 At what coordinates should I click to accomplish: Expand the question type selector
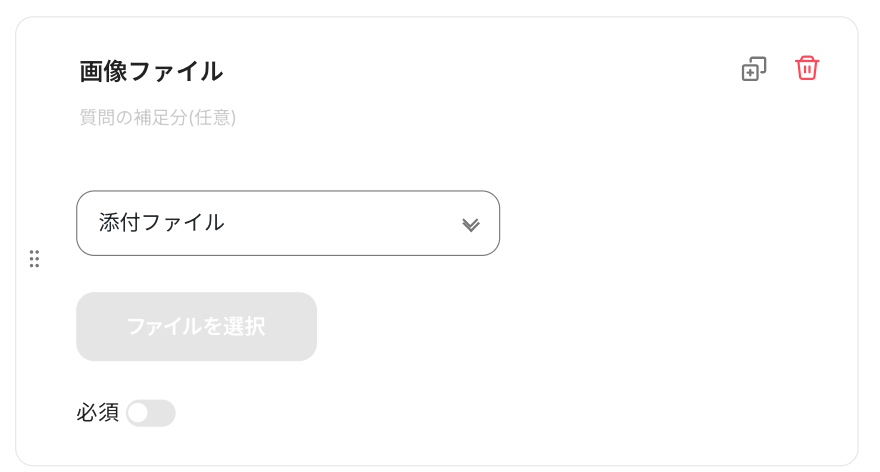click(288, 223)
